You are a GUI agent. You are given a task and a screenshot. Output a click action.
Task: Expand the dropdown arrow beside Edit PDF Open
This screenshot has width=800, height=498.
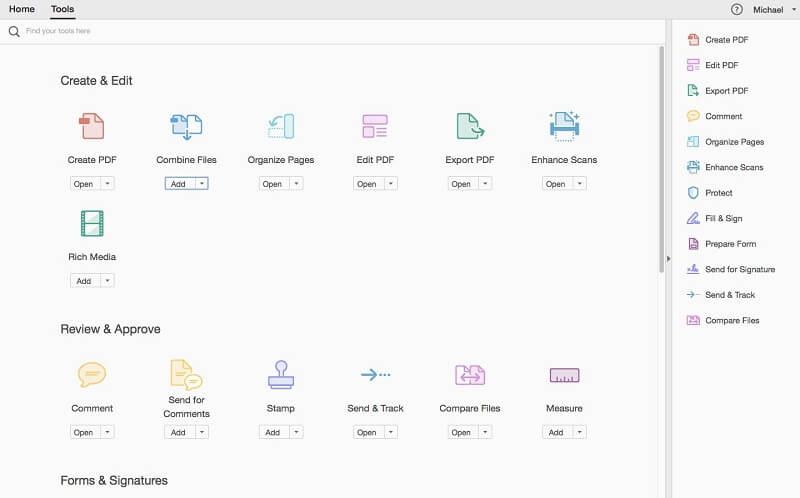coord(391,184)
